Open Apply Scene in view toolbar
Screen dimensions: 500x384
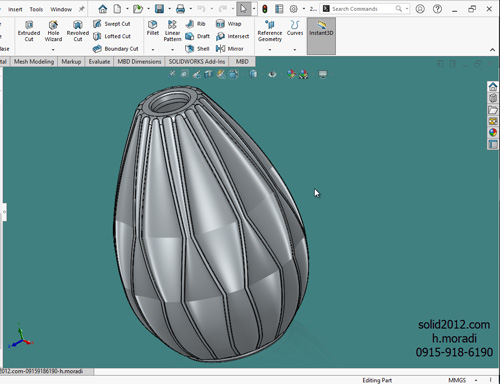click(303, 74)
